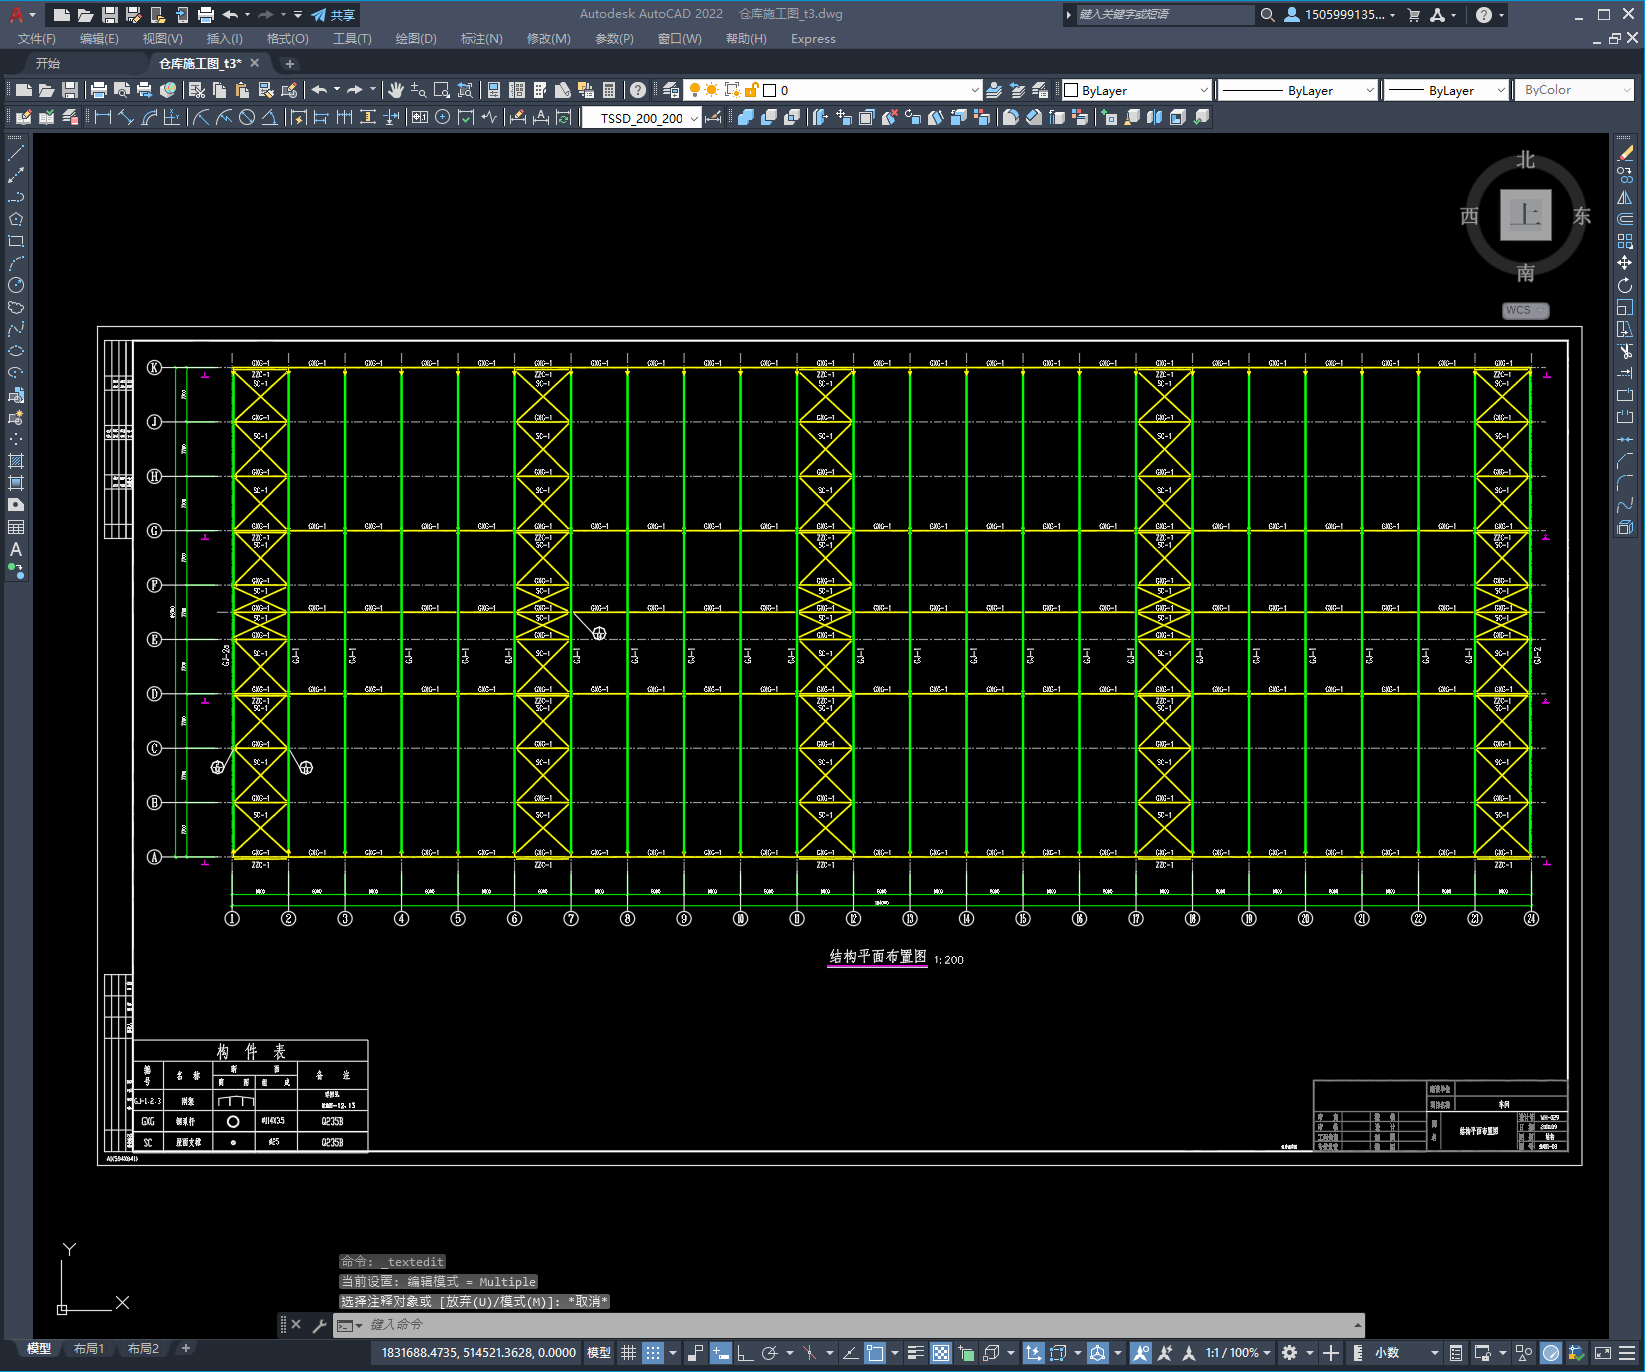
Task: Toggle lineweight display in status bar
Action: (x=915, y=1353)
